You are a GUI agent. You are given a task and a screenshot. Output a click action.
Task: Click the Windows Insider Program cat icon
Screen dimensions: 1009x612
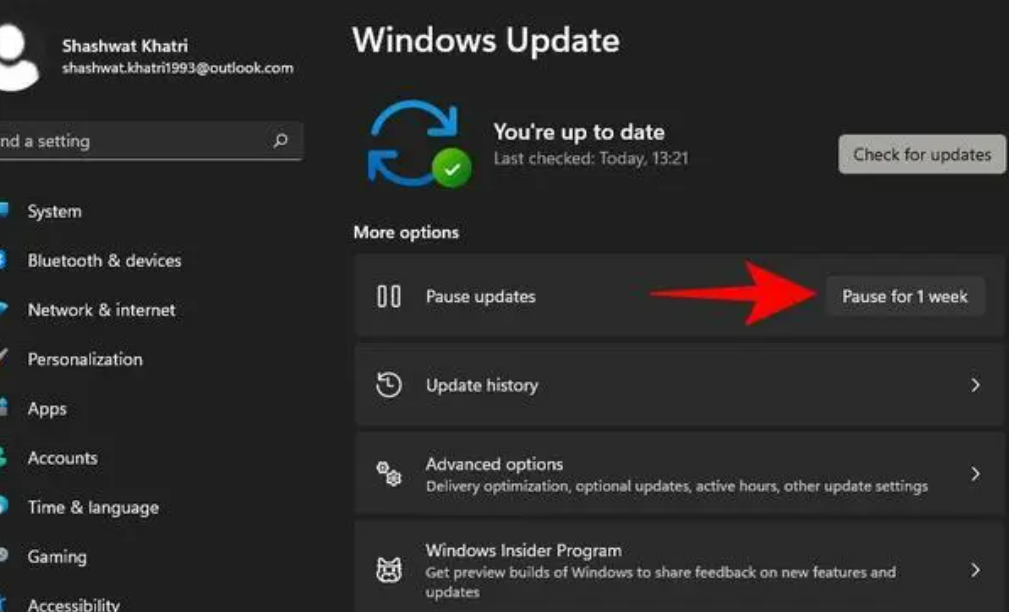[389, 570]
